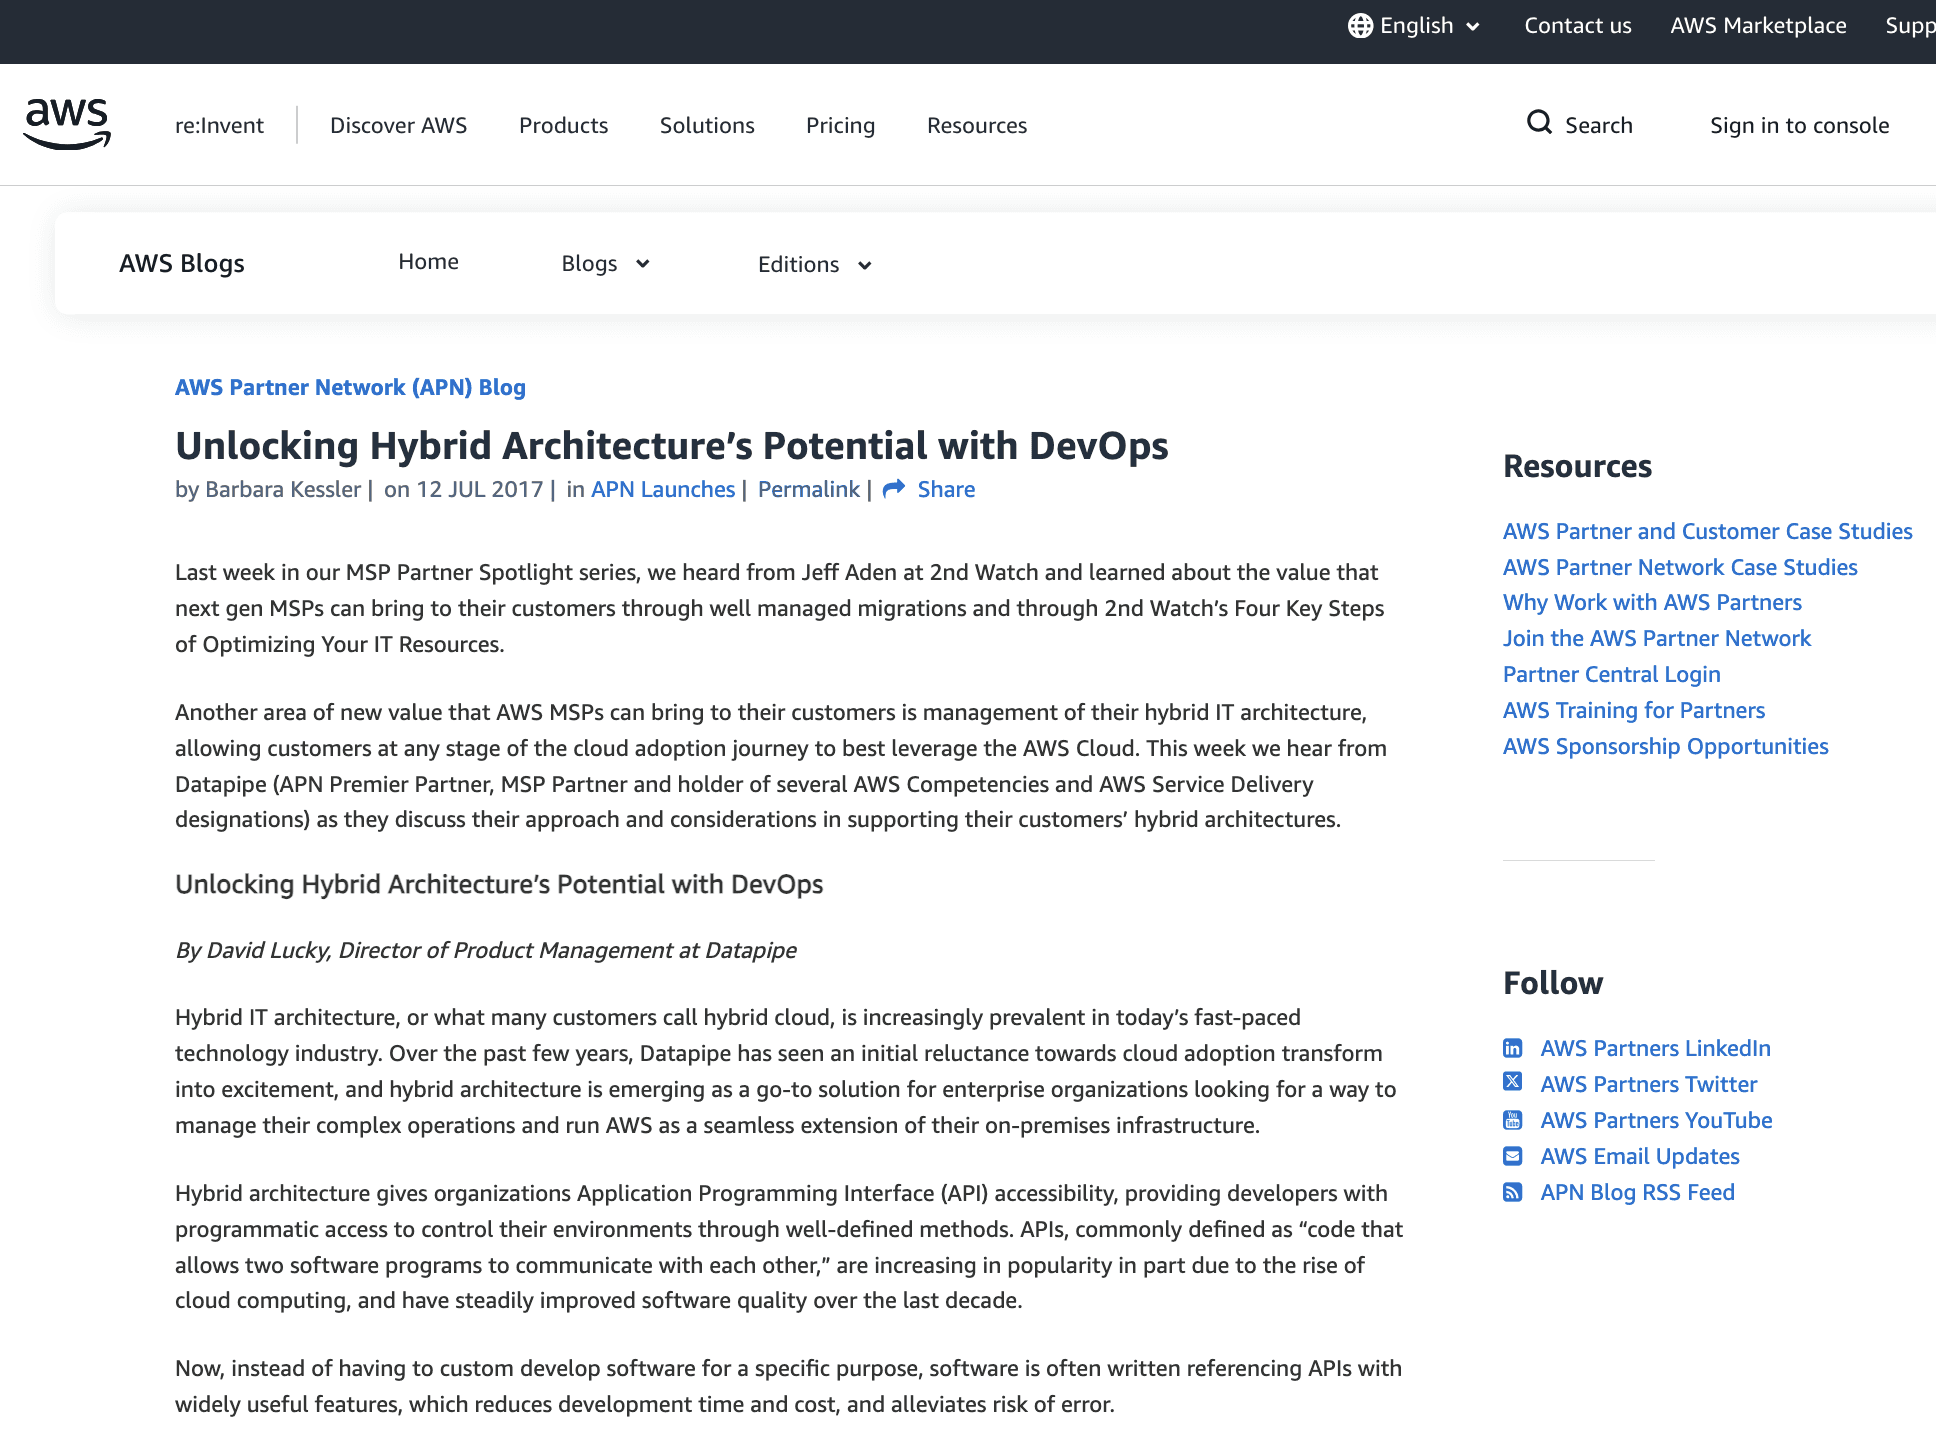Open AWS Partner Network (APN) Blog link
The image size is (1936, 1445).
350,387
